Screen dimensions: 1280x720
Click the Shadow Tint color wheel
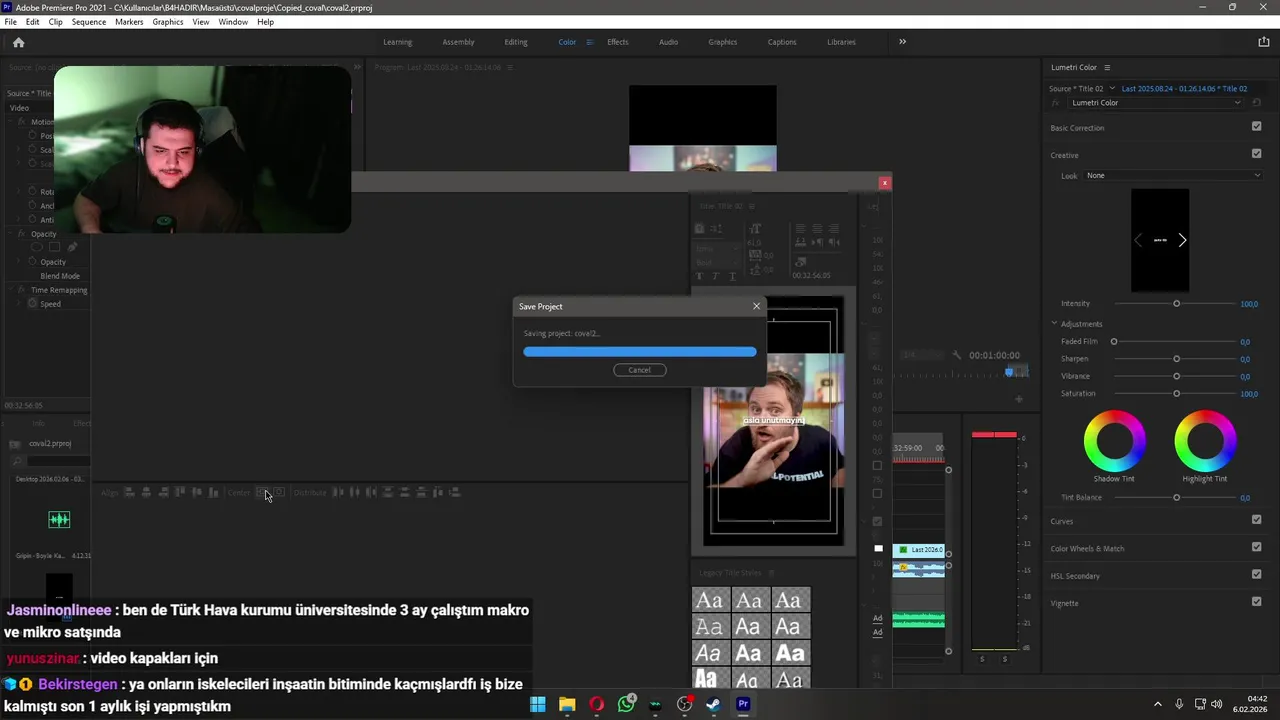[x=1114, y=441]
